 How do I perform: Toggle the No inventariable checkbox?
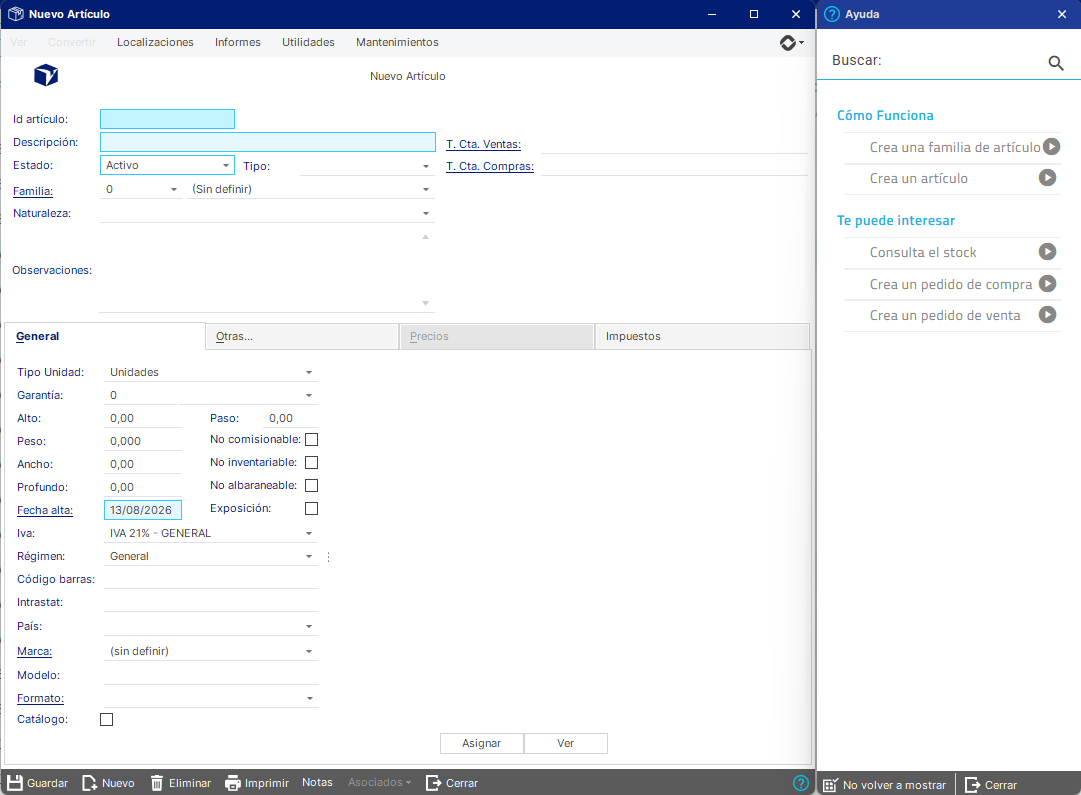[312, 463]
